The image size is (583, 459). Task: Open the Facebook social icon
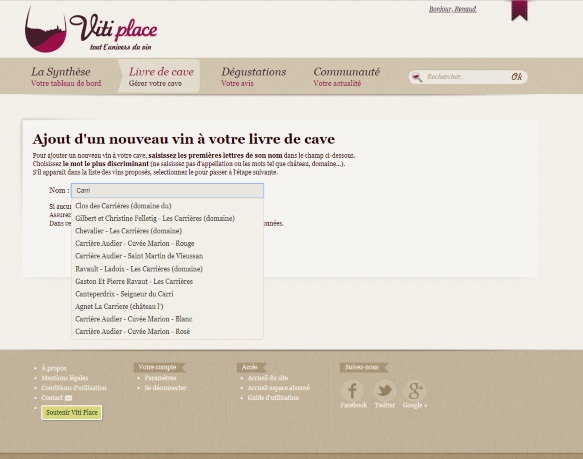point(352,390)
